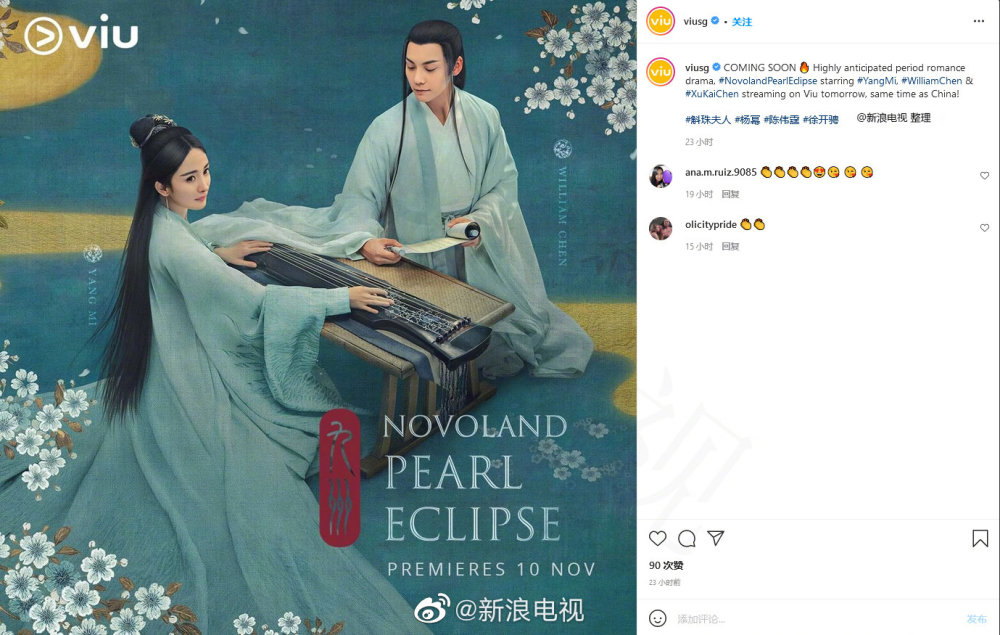
Task: Open viusg avatar in post header
Action: click(x=661, y=21)
